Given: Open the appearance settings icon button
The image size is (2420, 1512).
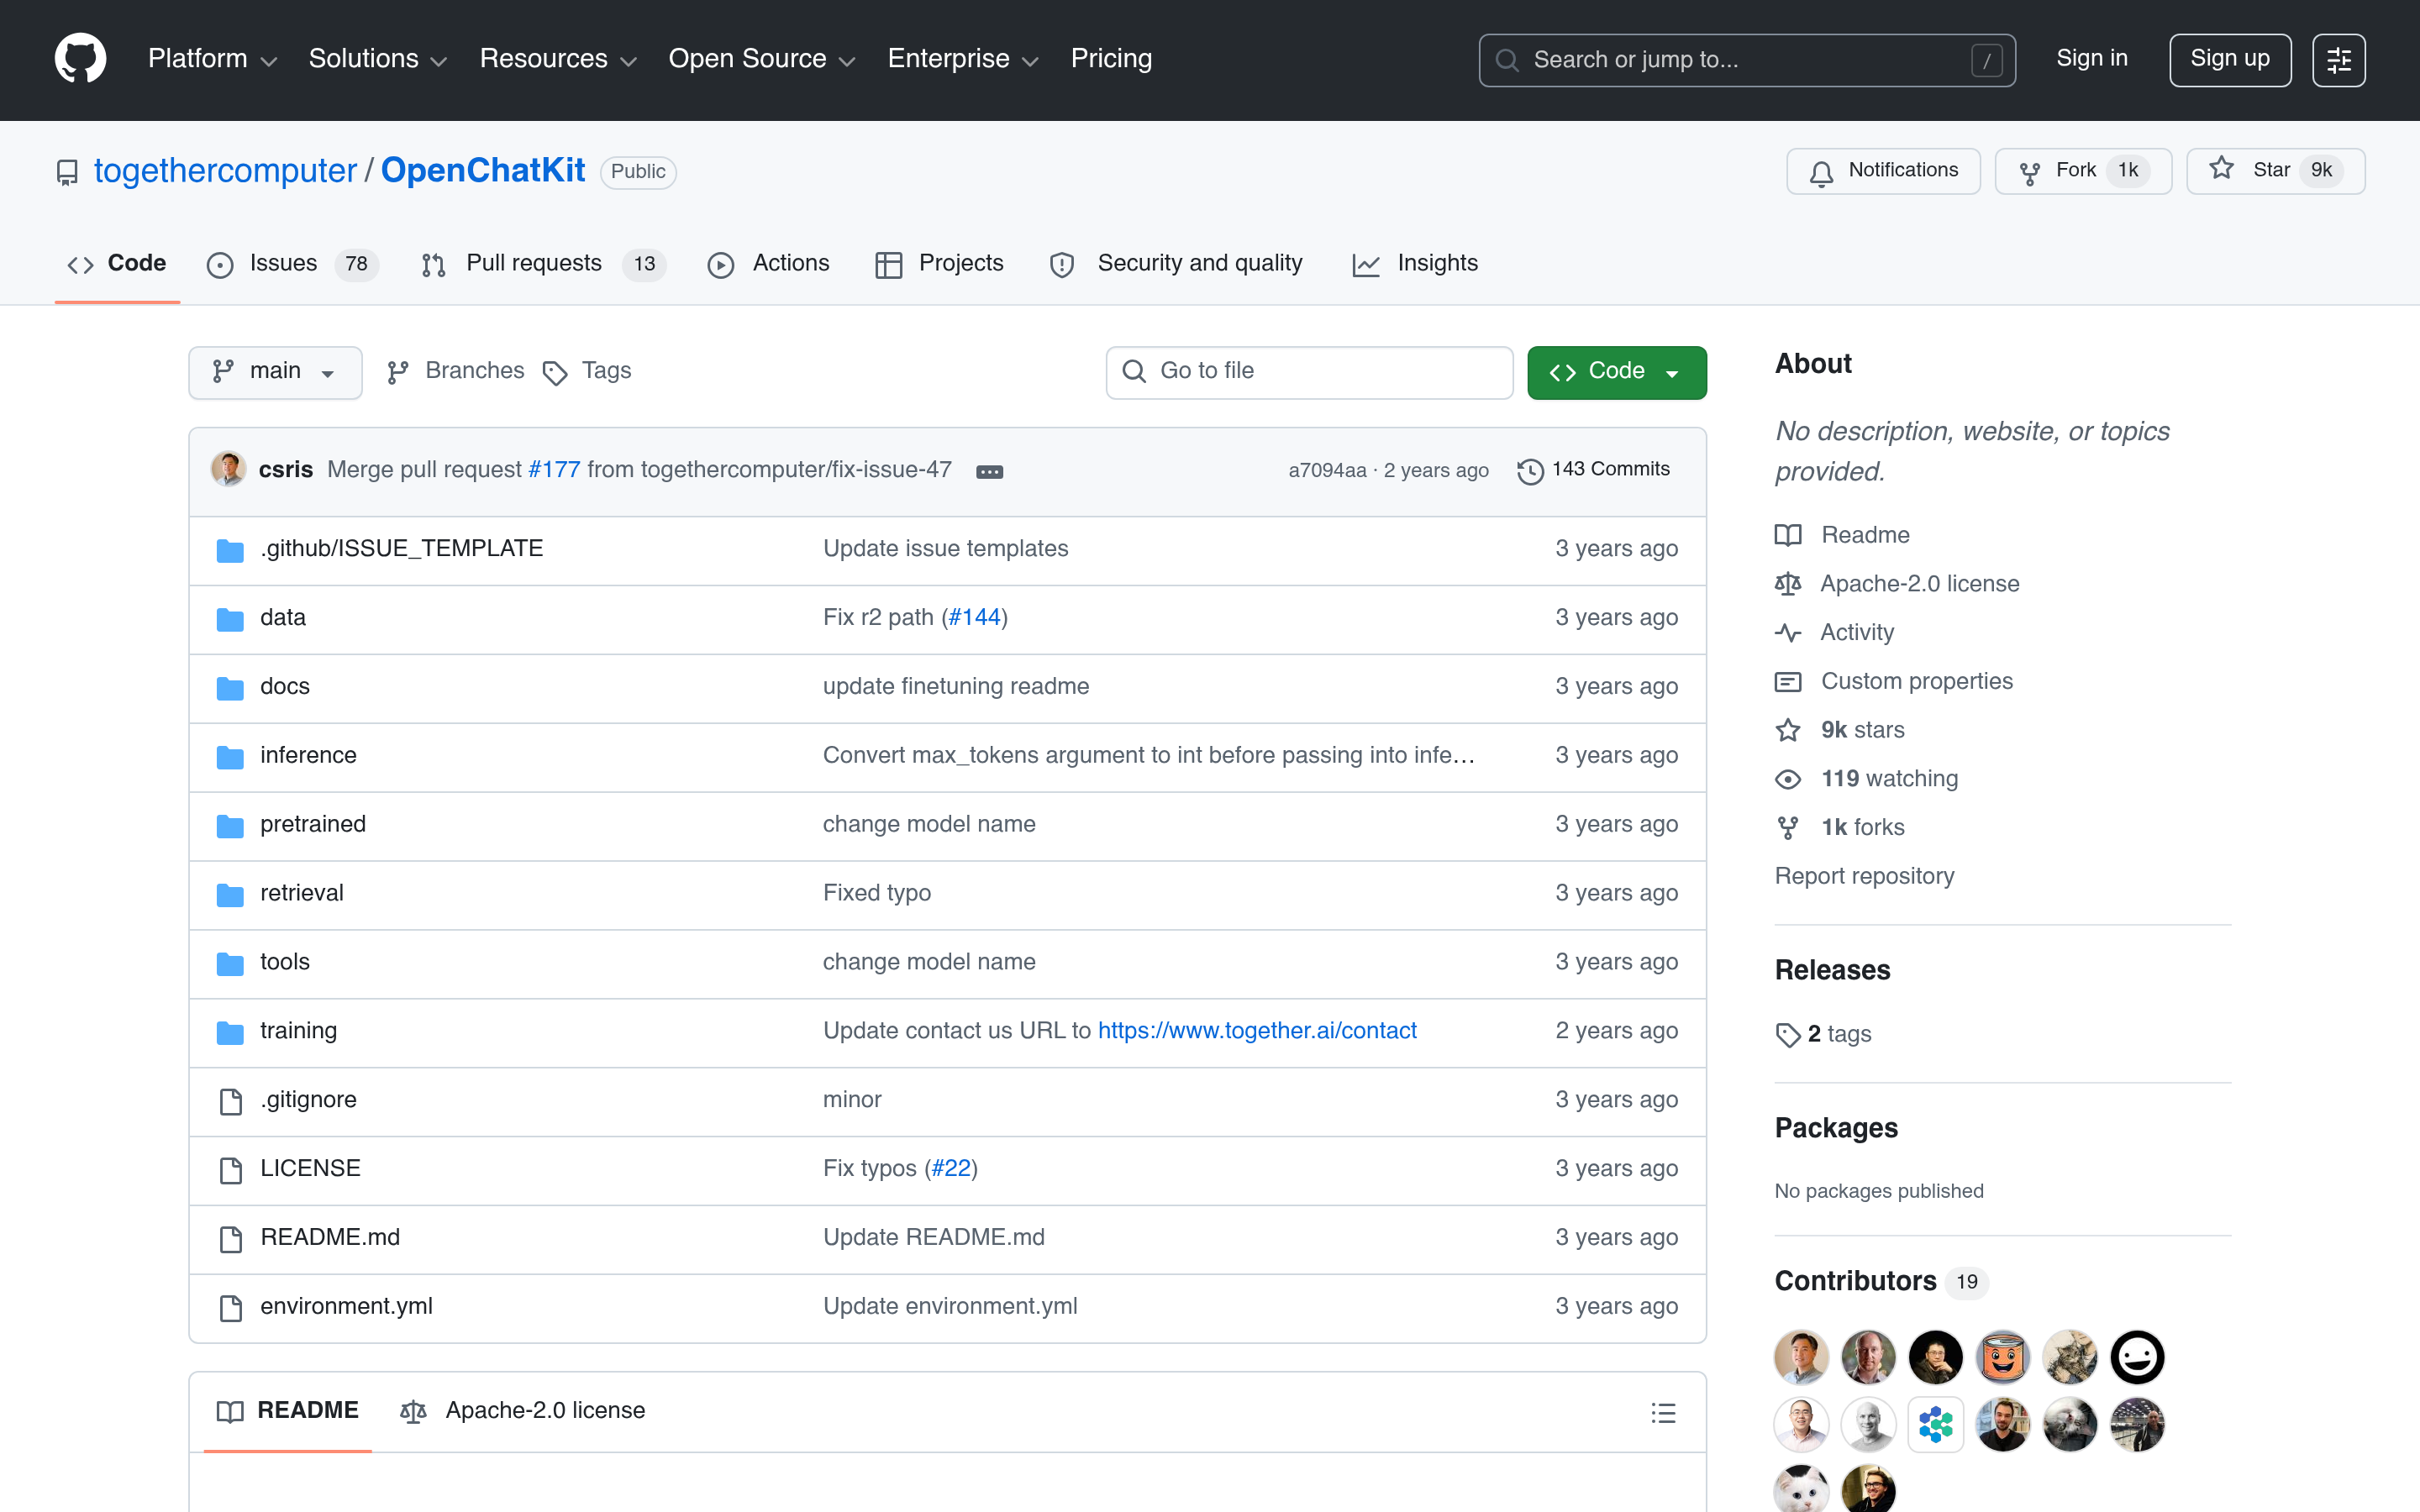Looking at the screenshot, I should tap(2338, 60).
